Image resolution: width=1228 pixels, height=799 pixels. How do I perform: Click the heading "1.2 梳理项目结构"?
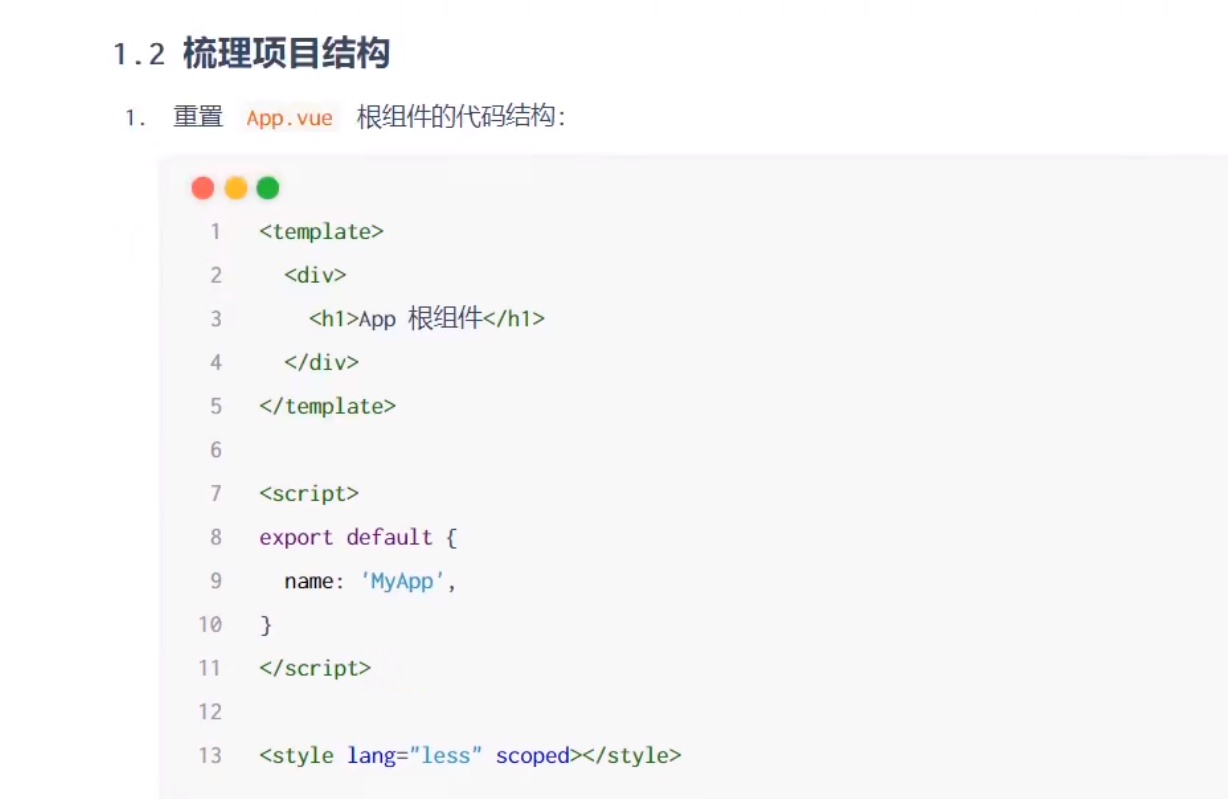(x=251, y=54)
